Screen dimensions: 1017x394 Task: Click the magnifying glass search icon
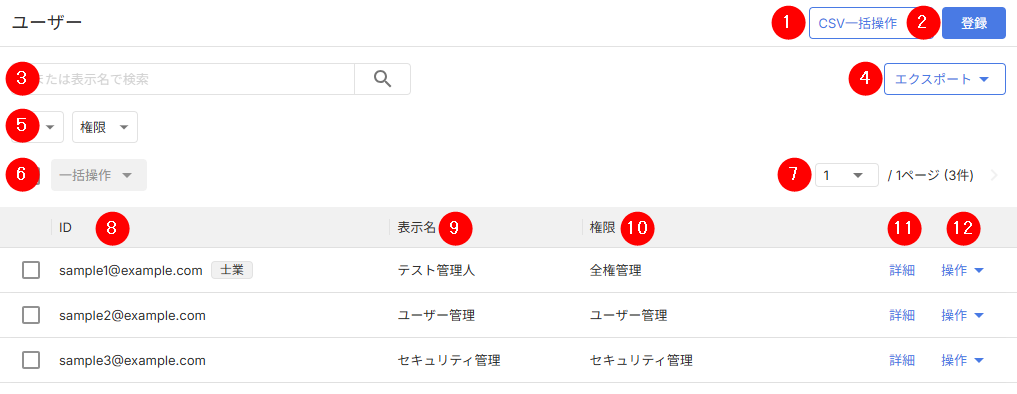(x=383, y=79)
